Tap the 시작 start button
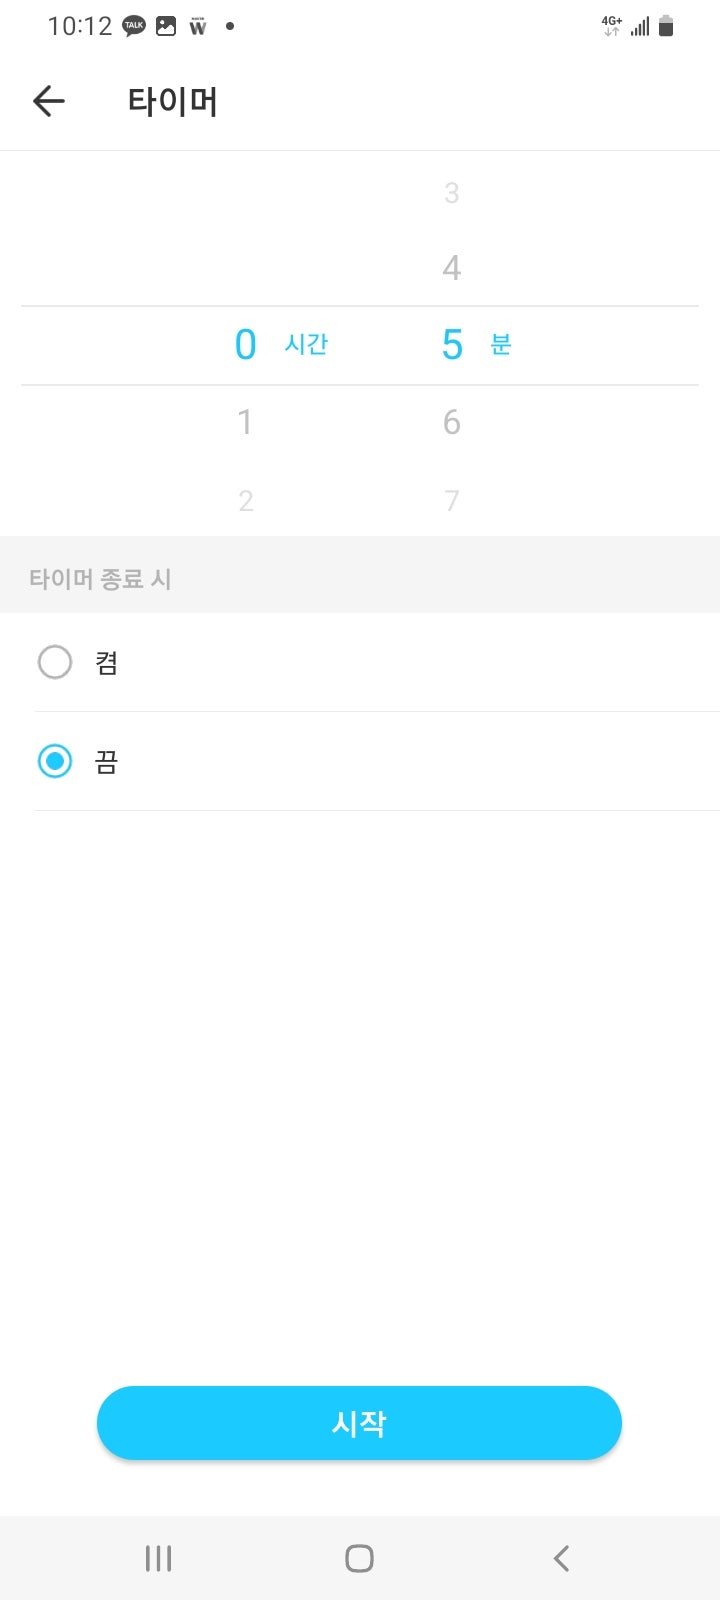Screen dimensions: 720x1600 [359, 1423]
